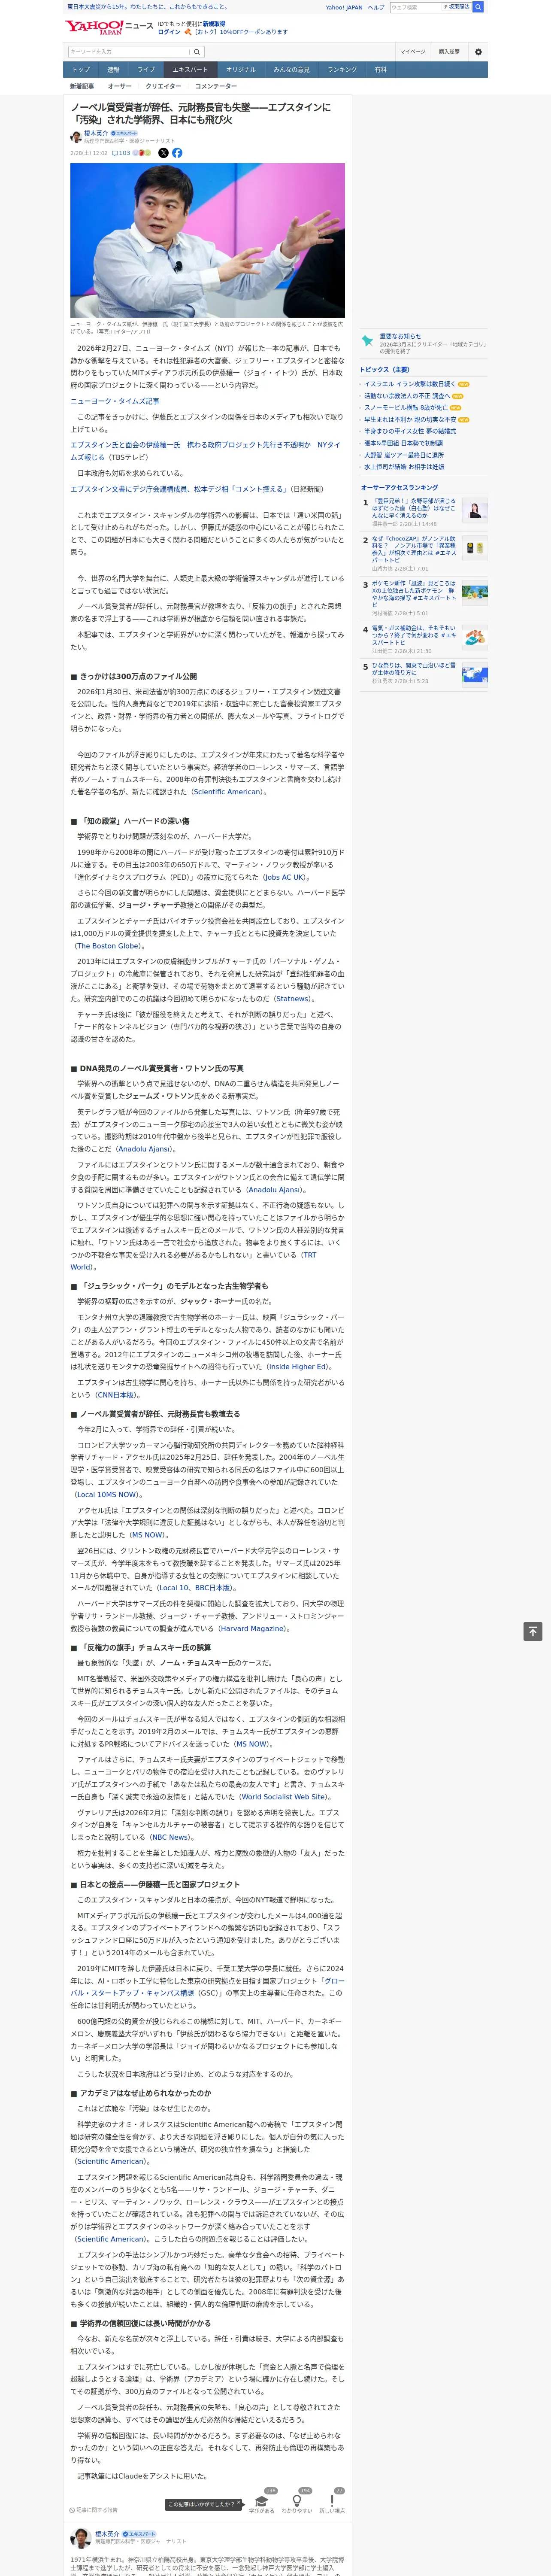
Task: Click the keyword search magnifier button
Action: 197,52
